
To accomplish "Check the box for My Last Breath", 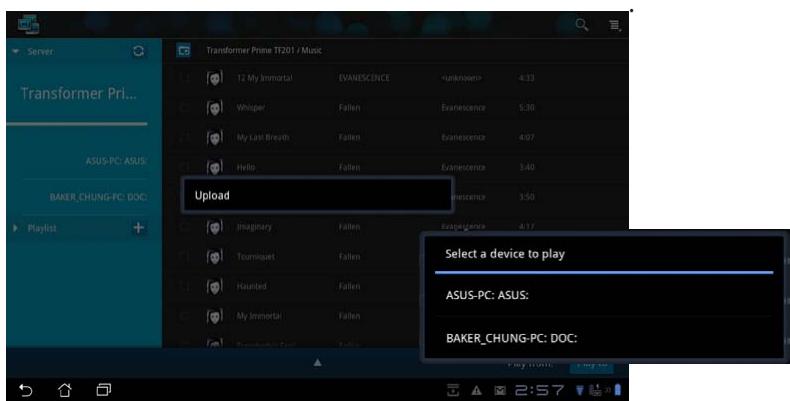I will [x=185, y=138].
